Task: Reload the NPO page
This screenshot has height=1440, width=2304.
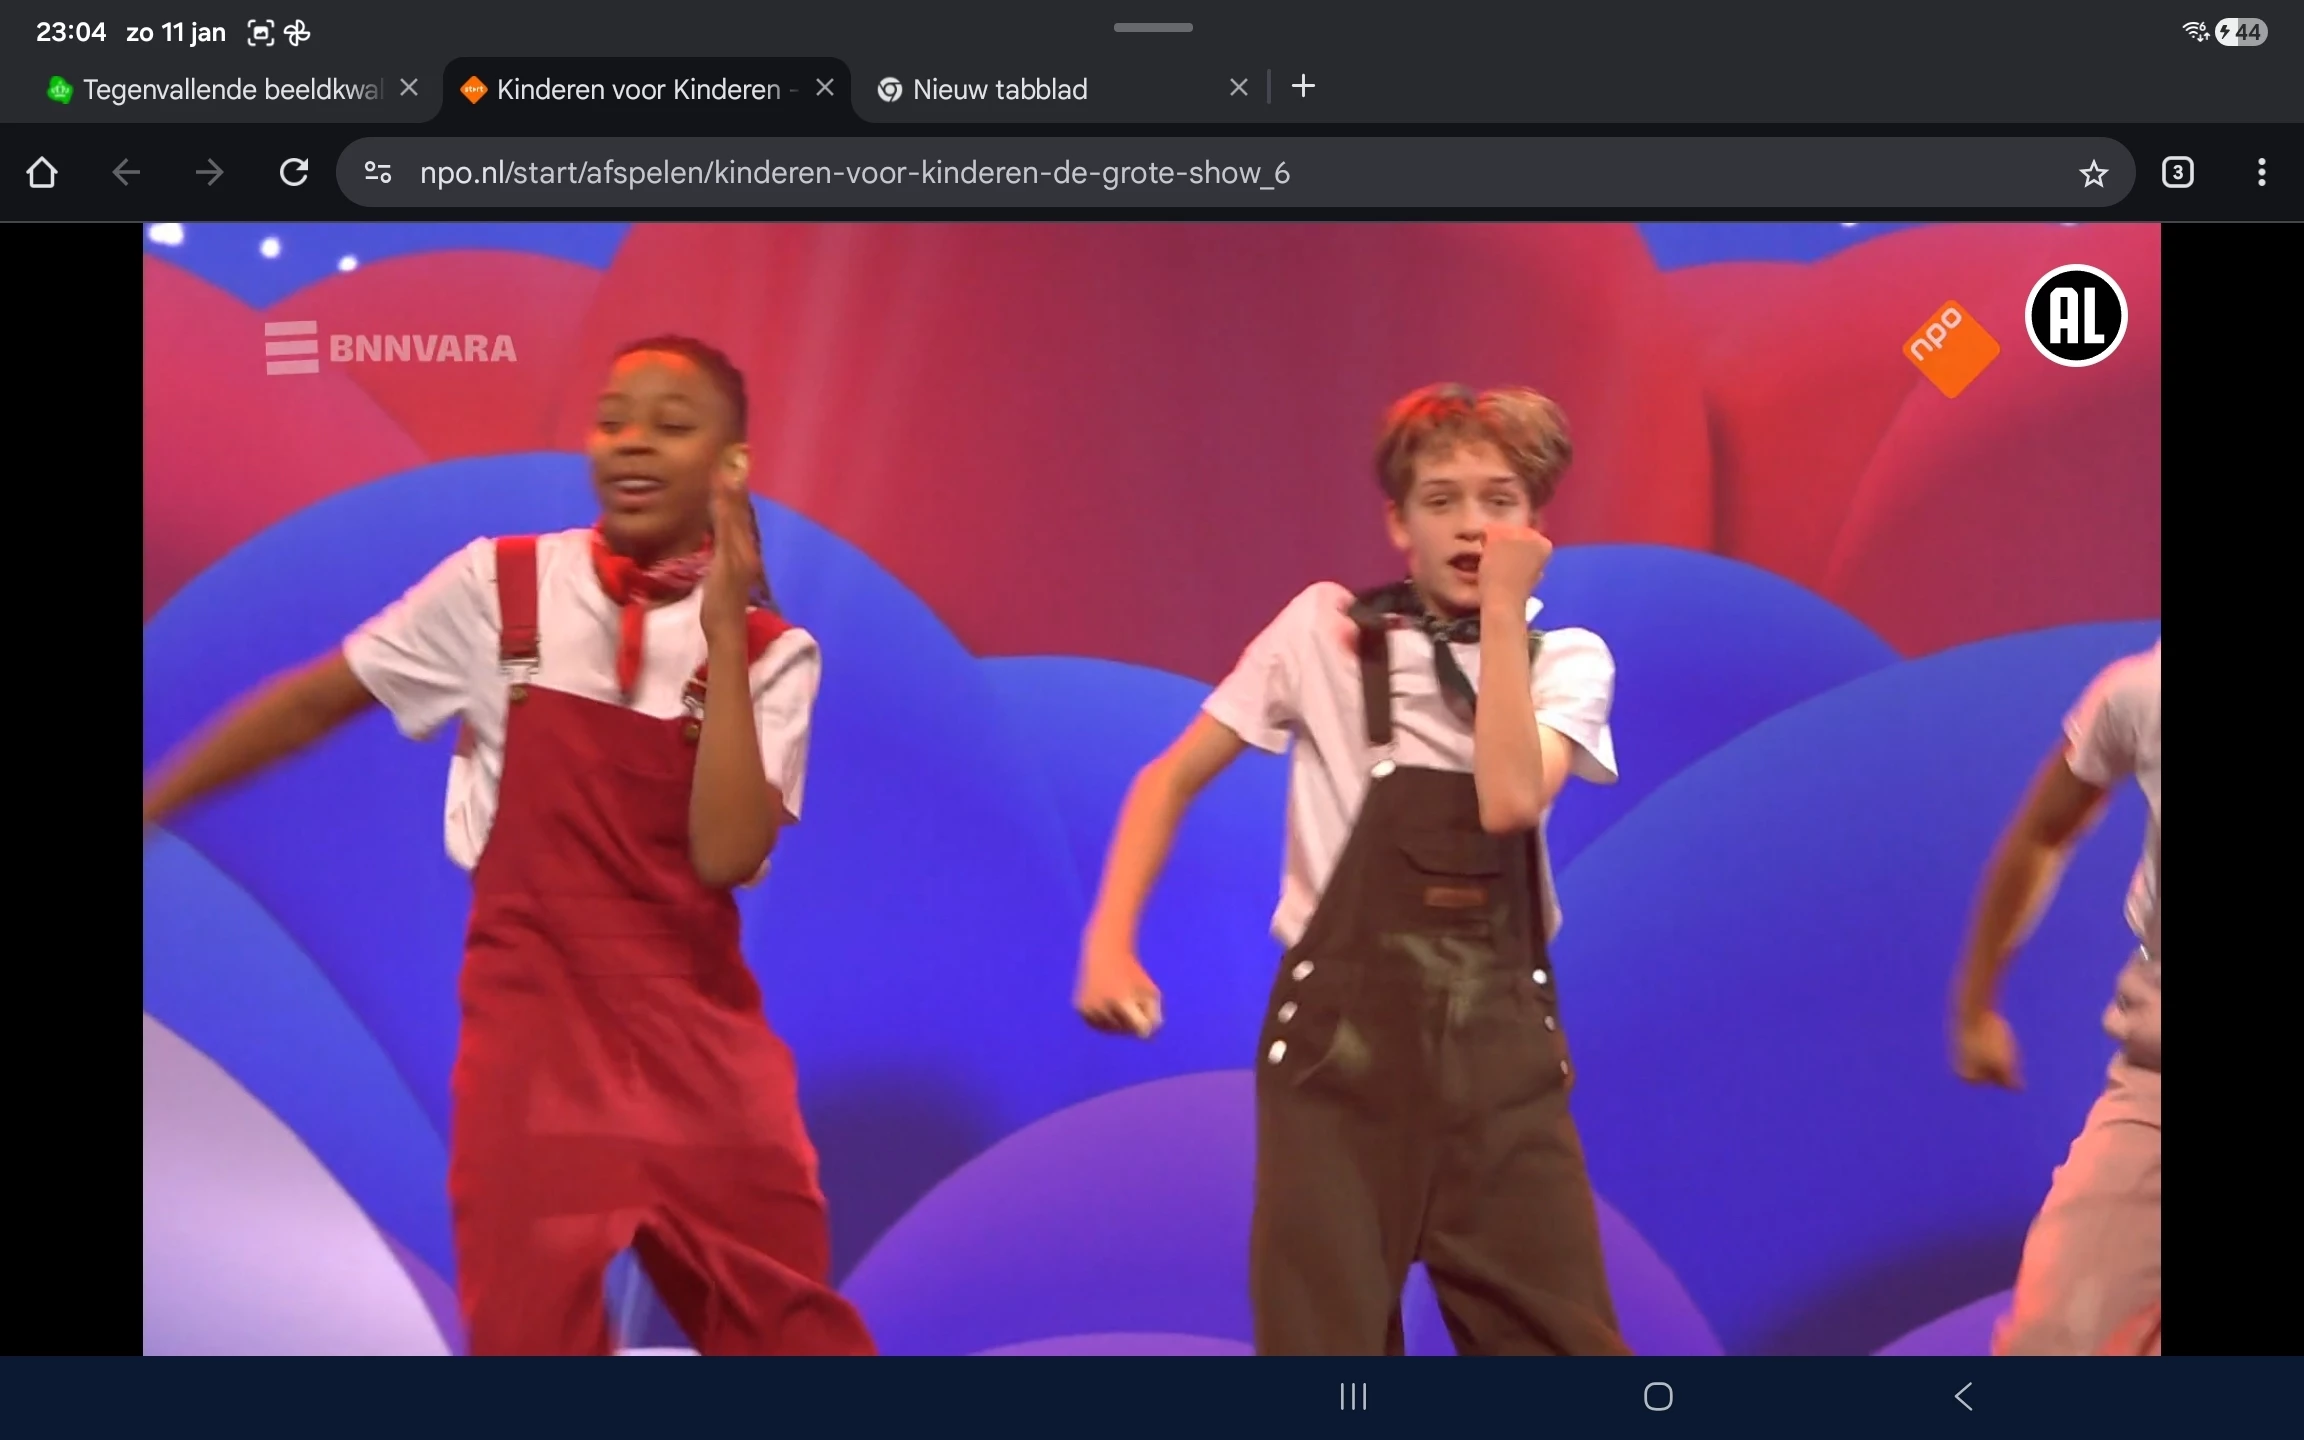Action: [293, 173]
